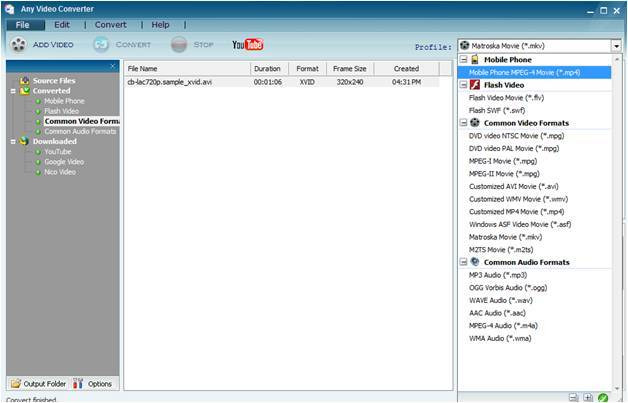Collapse the Common Audio Formats profile group

pos(463,262)
